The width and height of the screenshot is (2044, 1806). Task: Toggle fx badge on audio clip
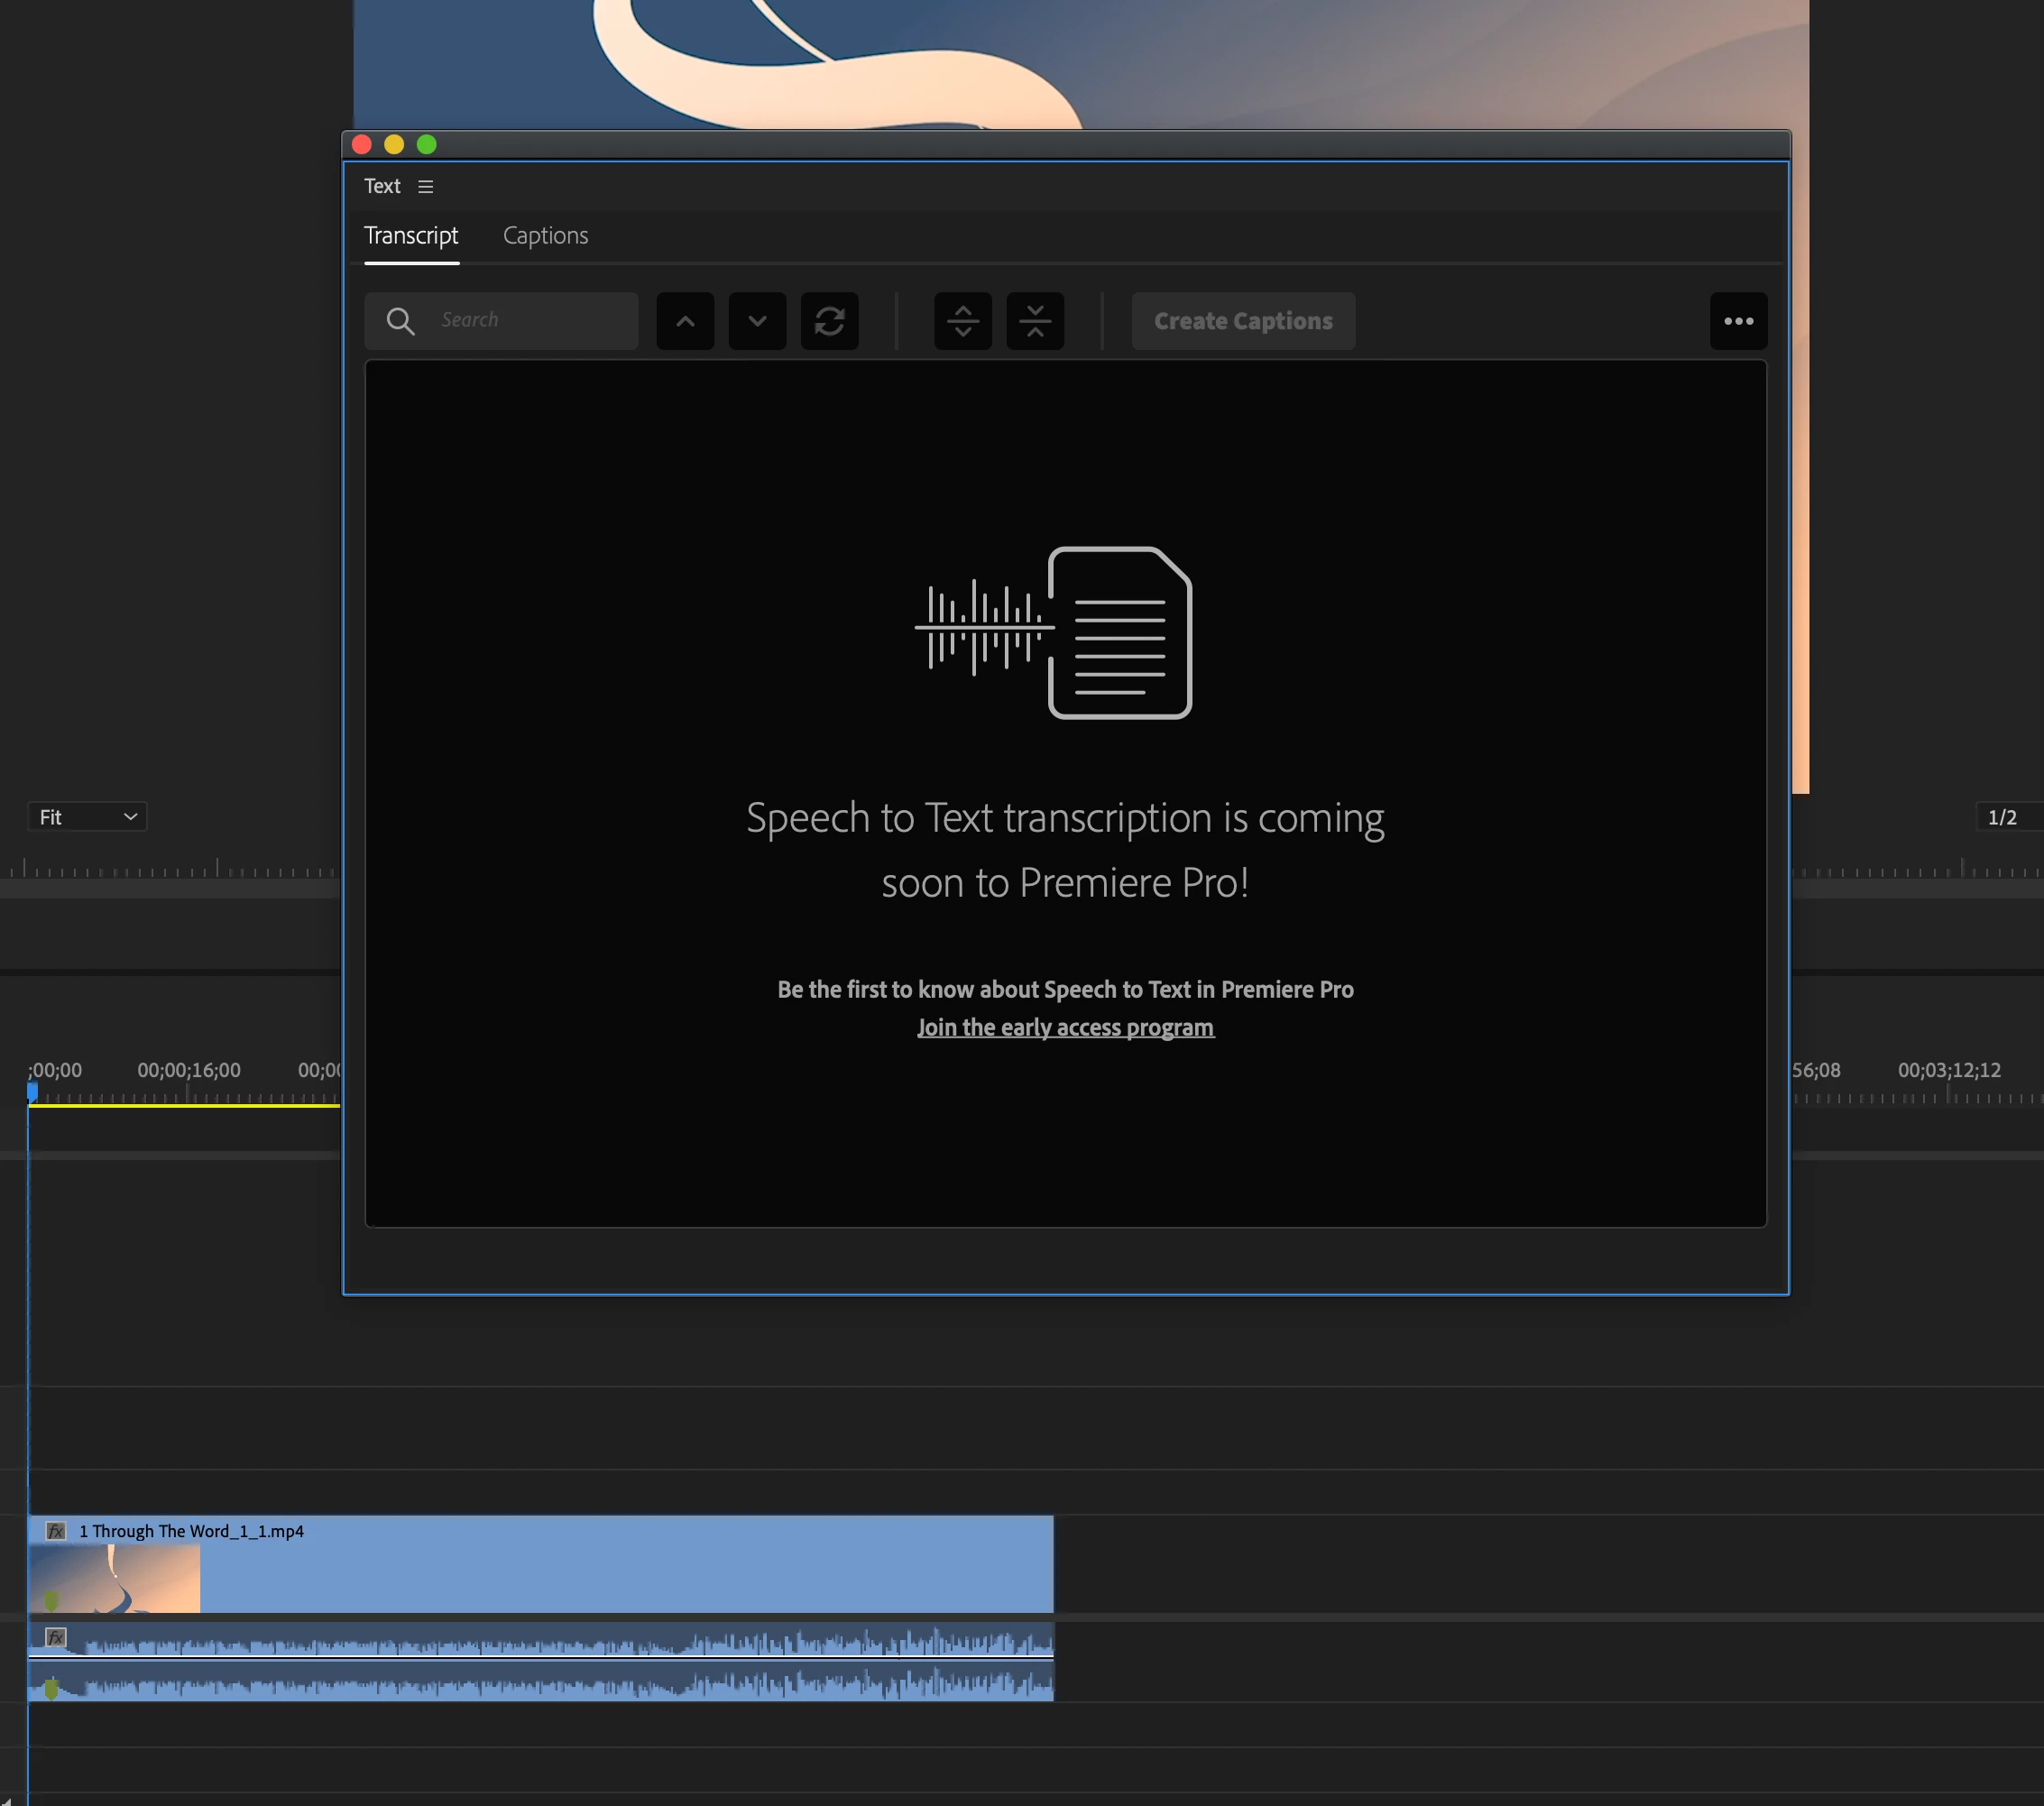56,1637
